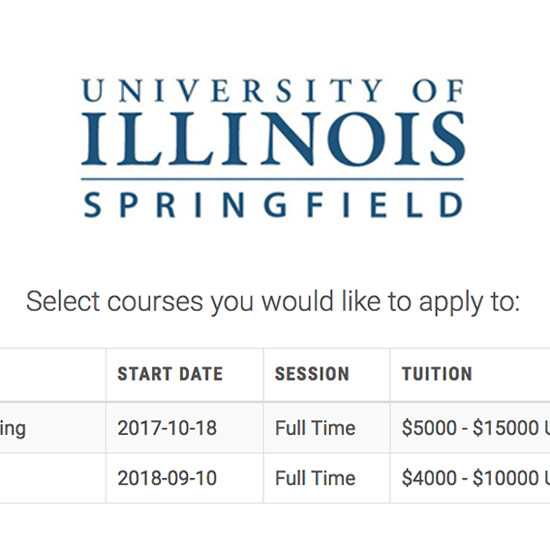This screenshot has height=550, width=550.
Task: Click the ILLINOIS word in the logo
Action: [x=273, y=139]
